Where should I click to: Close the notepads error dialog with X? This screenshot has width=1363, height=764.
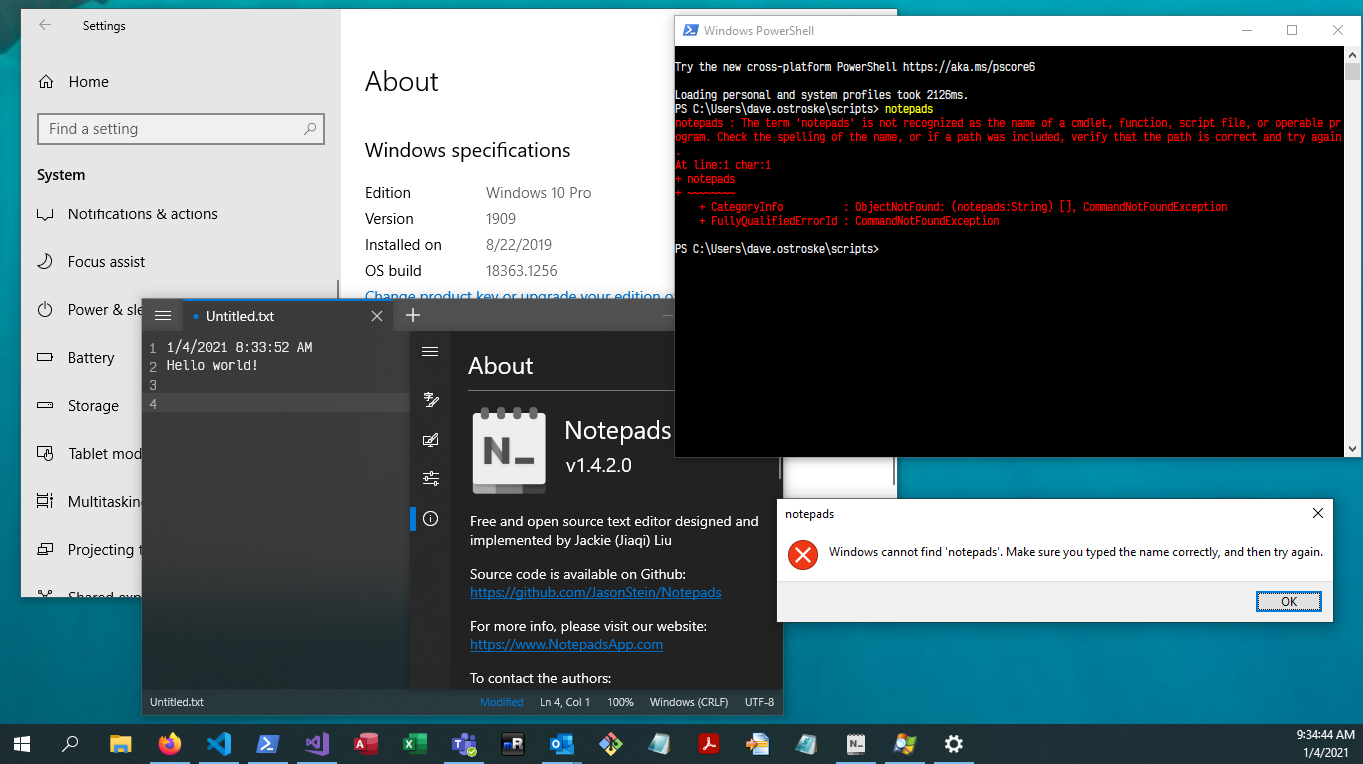(x=1318, y=513)
